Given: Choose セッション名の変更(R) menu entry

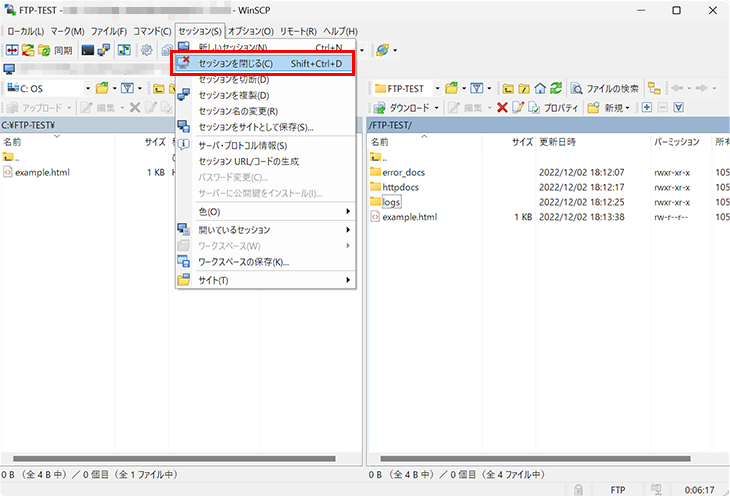Looking at the screenshot, I should [x=265, y=111].
